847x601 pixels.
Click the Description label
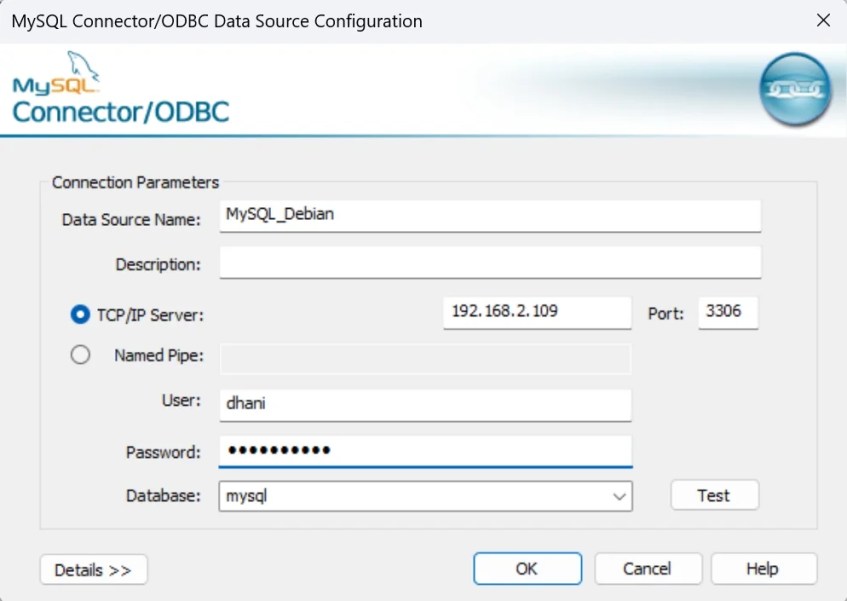(x=158, y=265)
